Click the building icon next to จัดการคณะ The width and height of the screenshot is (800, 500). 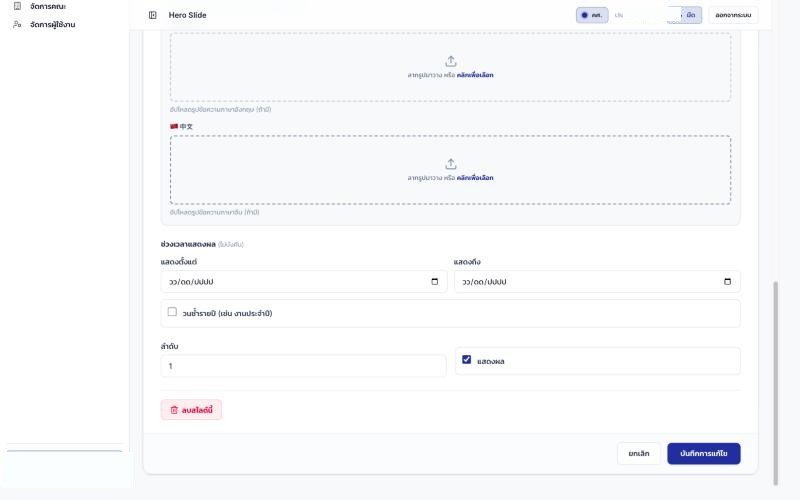coord(17,6)
